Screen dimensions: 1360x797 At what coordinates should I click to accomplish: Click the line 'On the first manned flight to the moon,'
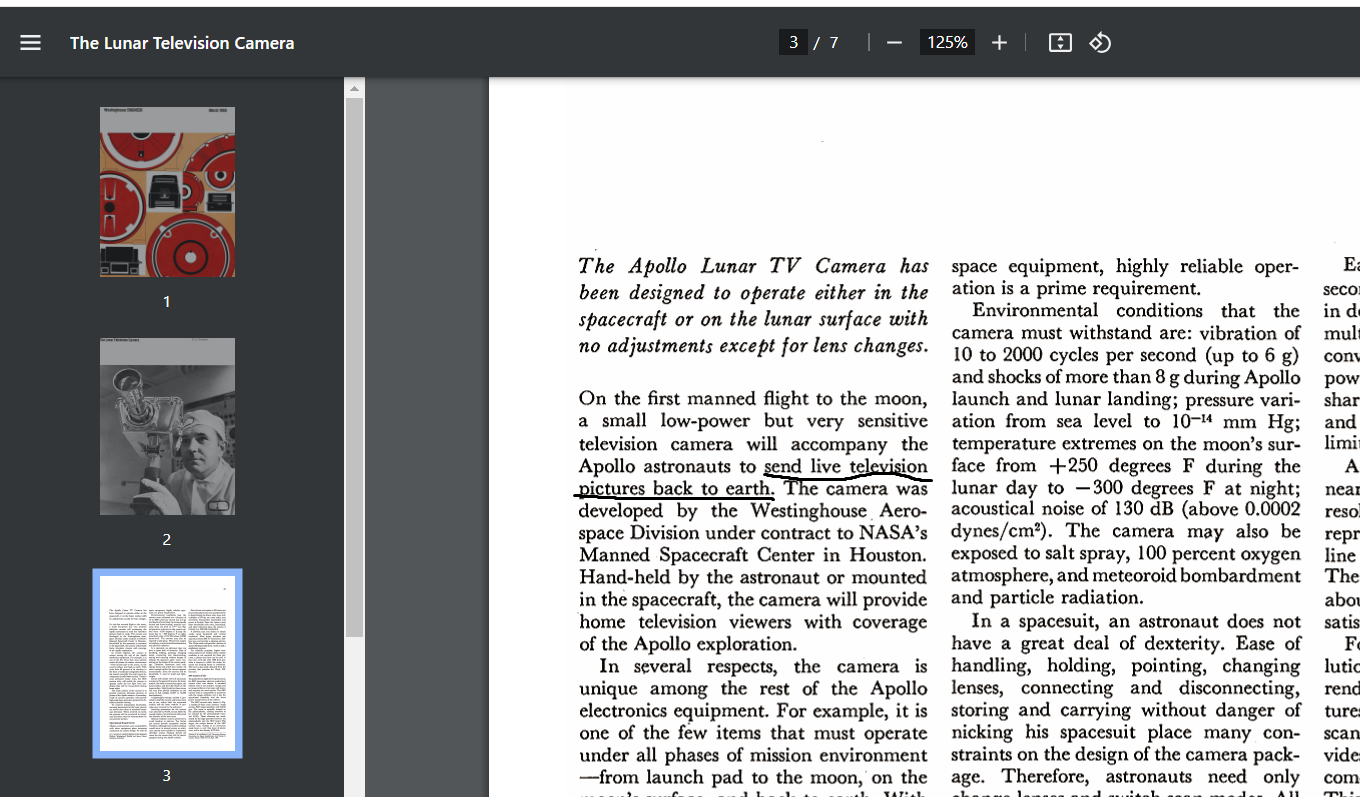753,398
